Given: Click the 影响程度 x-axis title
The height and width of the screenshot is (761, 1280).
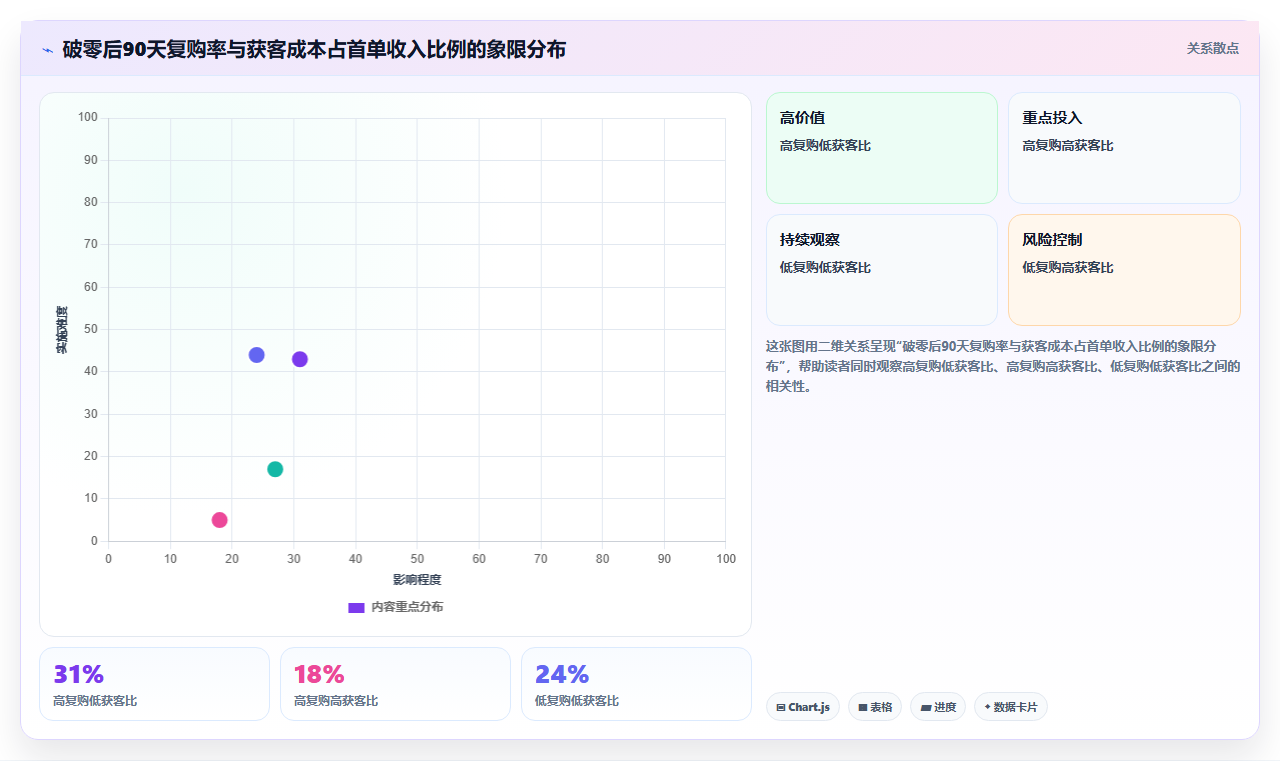Looking at the screenshot, I should [x=417, y=580].
